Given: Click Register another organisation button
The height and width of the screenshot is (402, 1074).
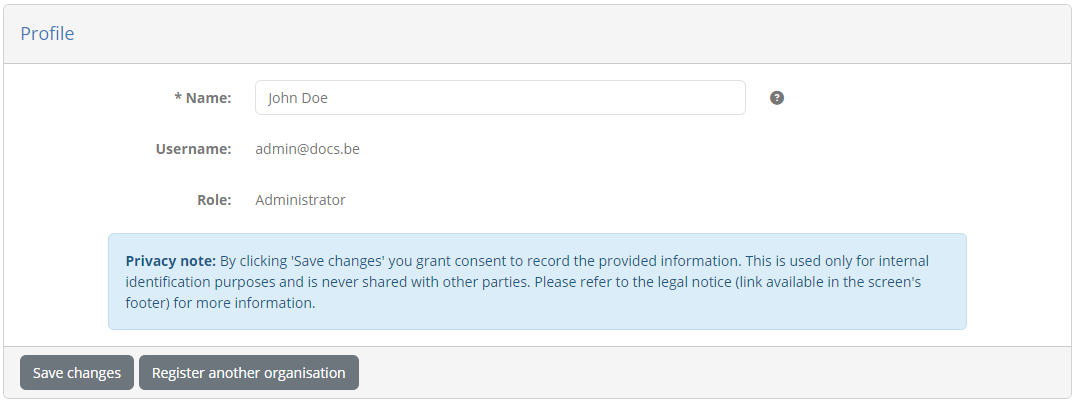Looking at the screenshot, I should [x=249, y=373].
